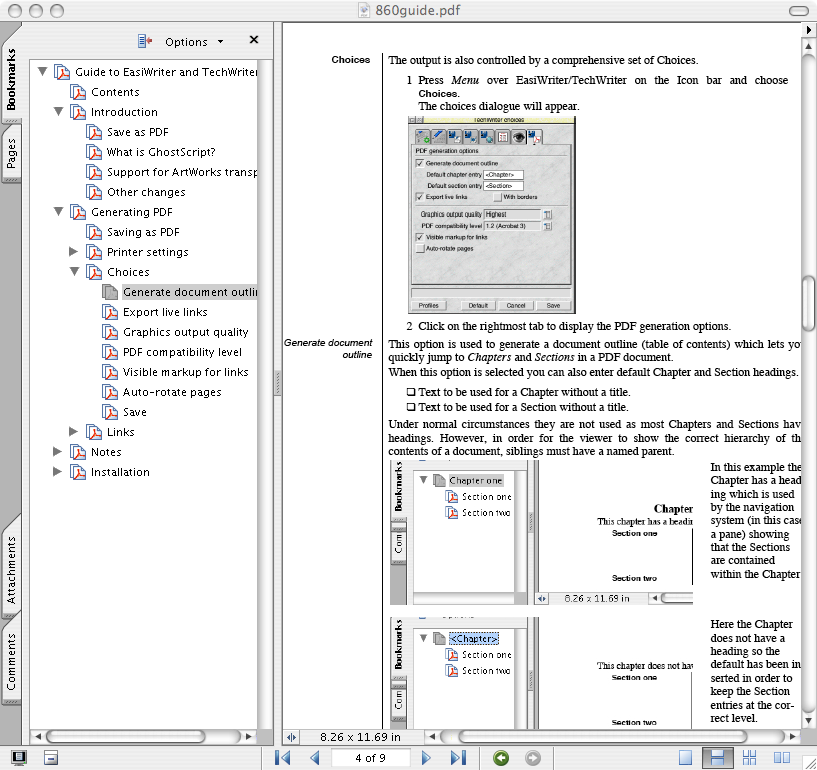
Task: Go to the previous page
Action: tap(314, 758)
